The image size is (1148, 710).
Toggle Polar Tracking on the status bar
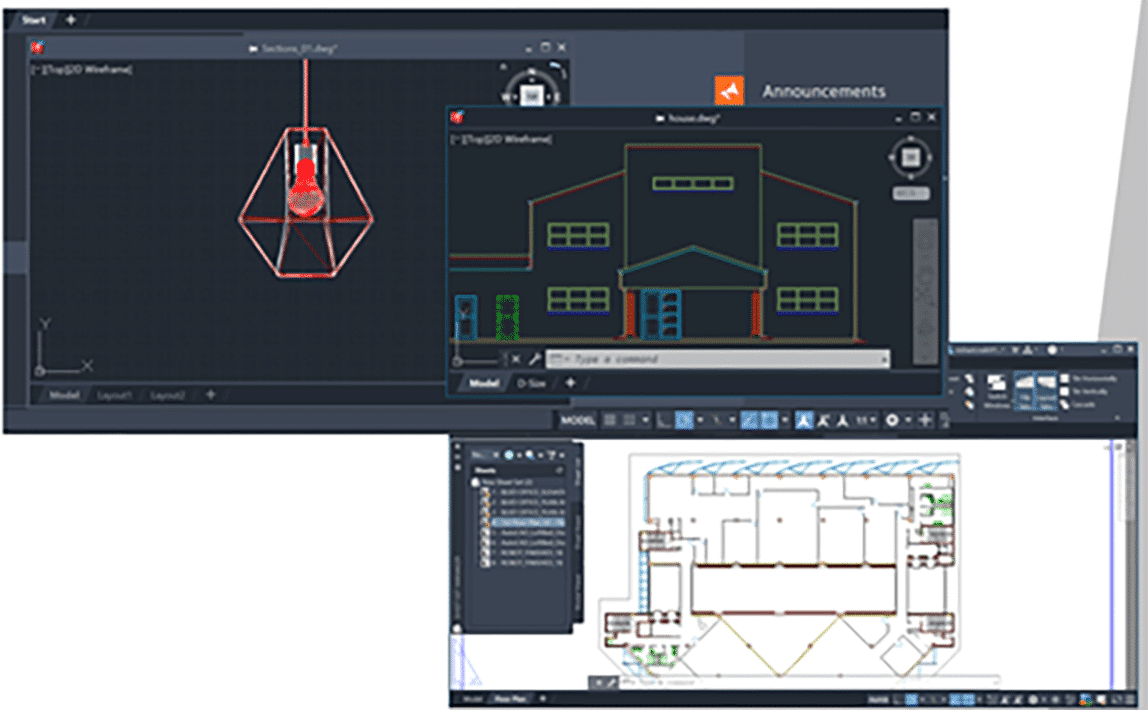coord(683,419)
